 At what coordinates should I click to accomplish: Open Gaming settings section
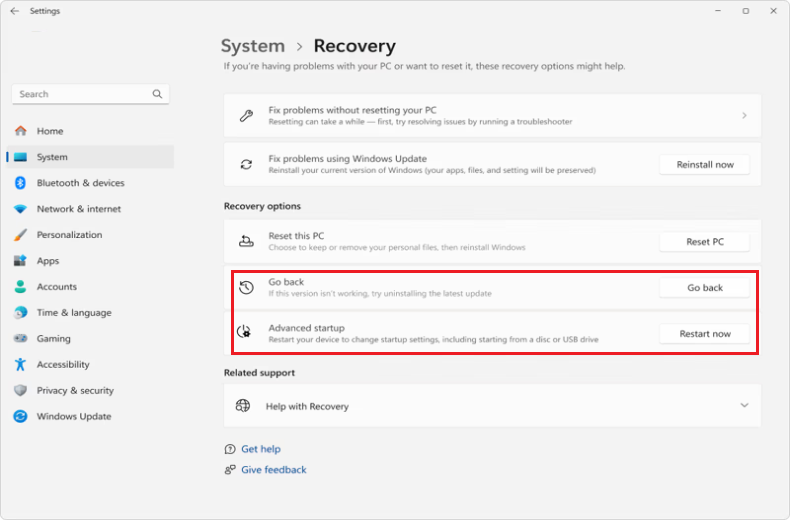(x=91, y=339)
